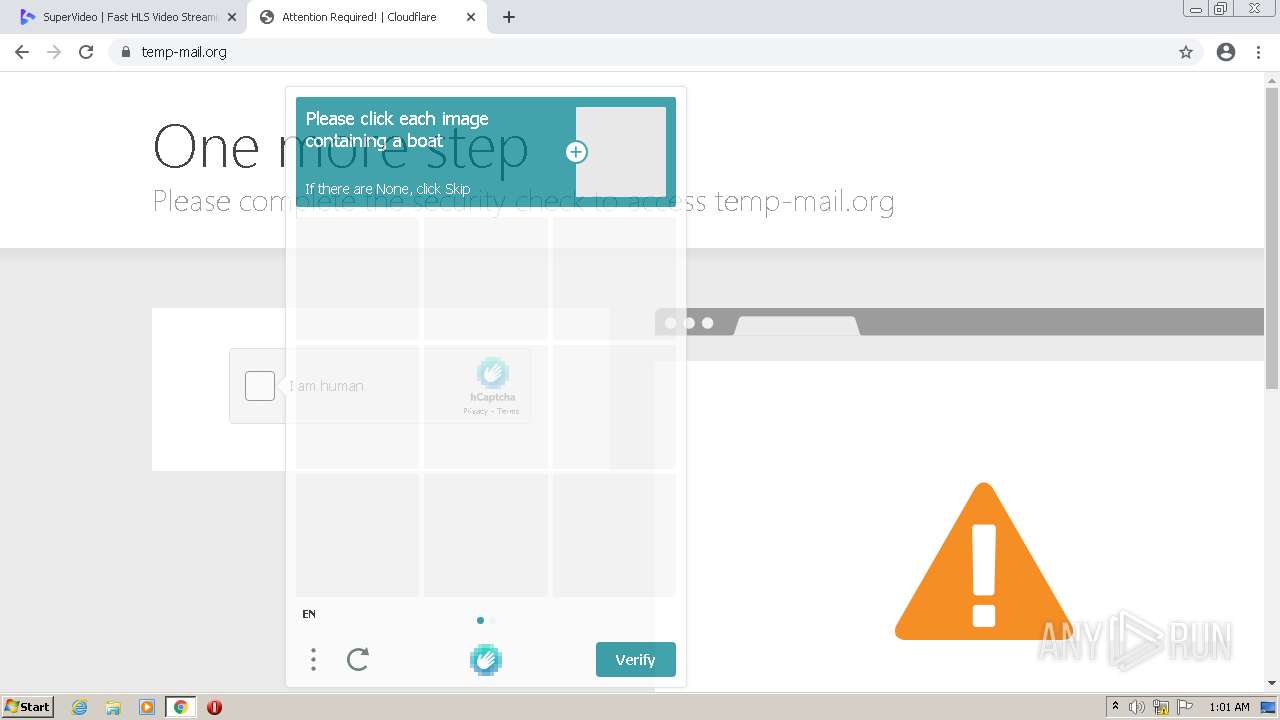This screenshot has height=720, width=1280.
Task: Bookmark this page with star icon
Action: [1186, 52]
